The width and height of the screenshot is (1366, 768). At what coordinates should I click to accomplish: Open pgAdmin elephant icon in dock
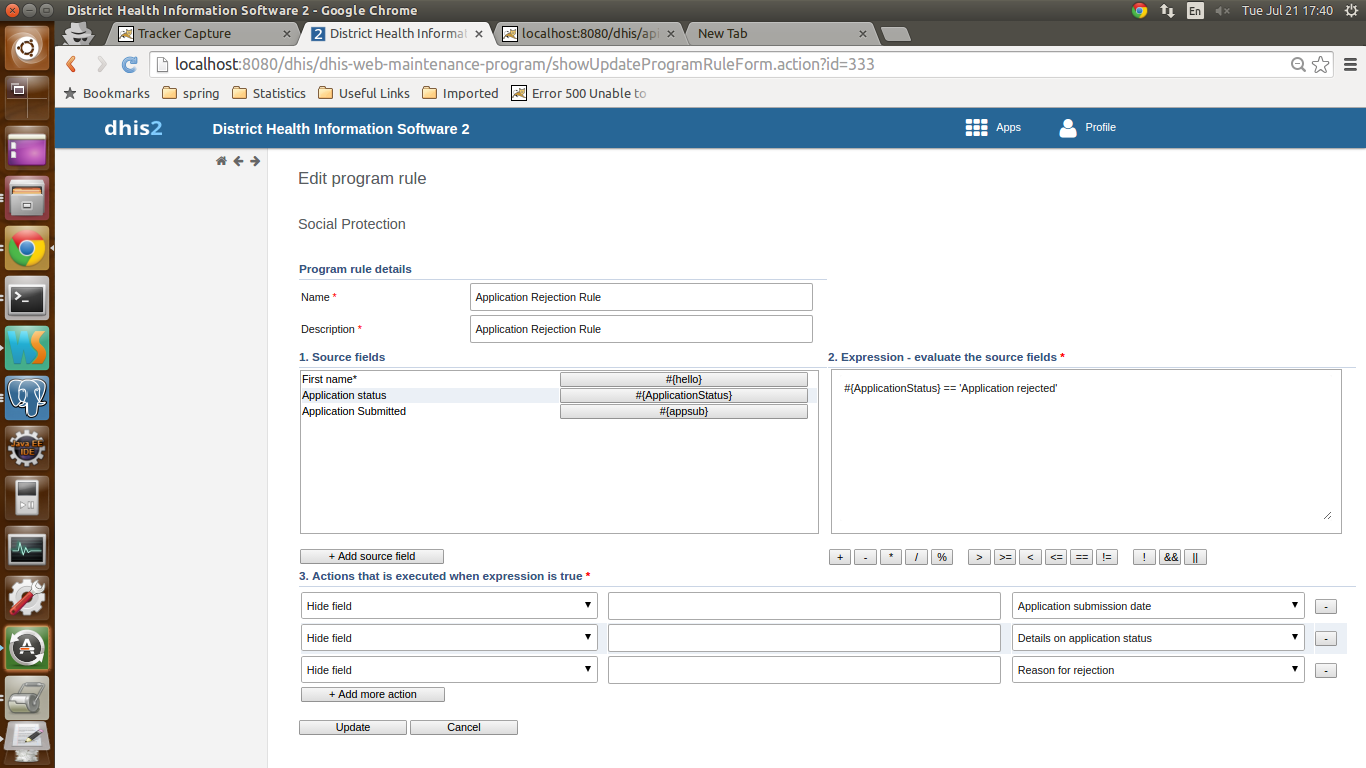tap(27, 398)
